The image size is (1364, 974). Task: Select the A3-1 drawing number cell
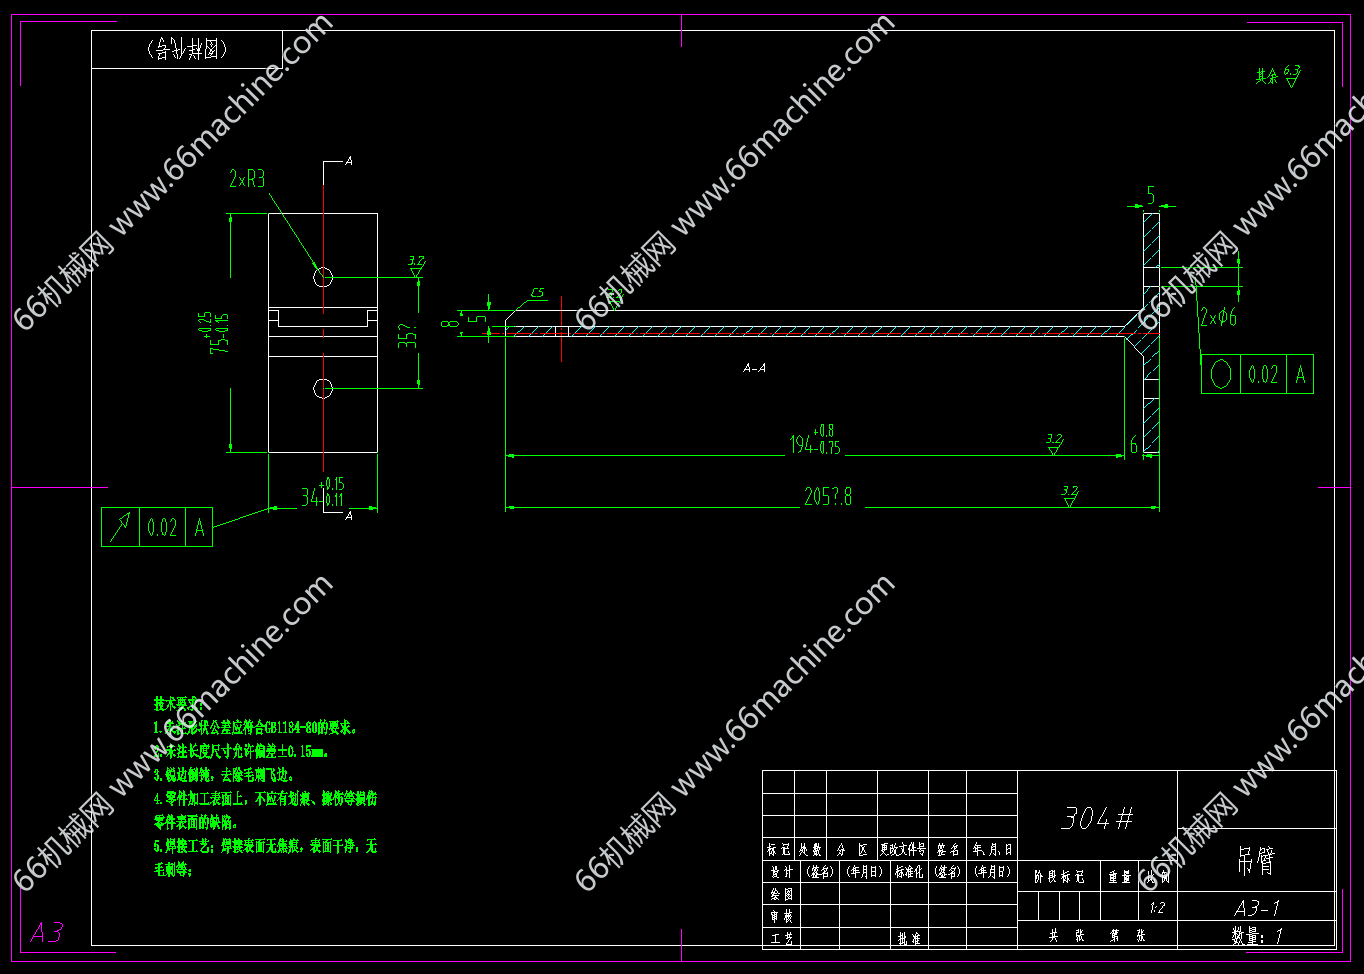click(1256, 908)
